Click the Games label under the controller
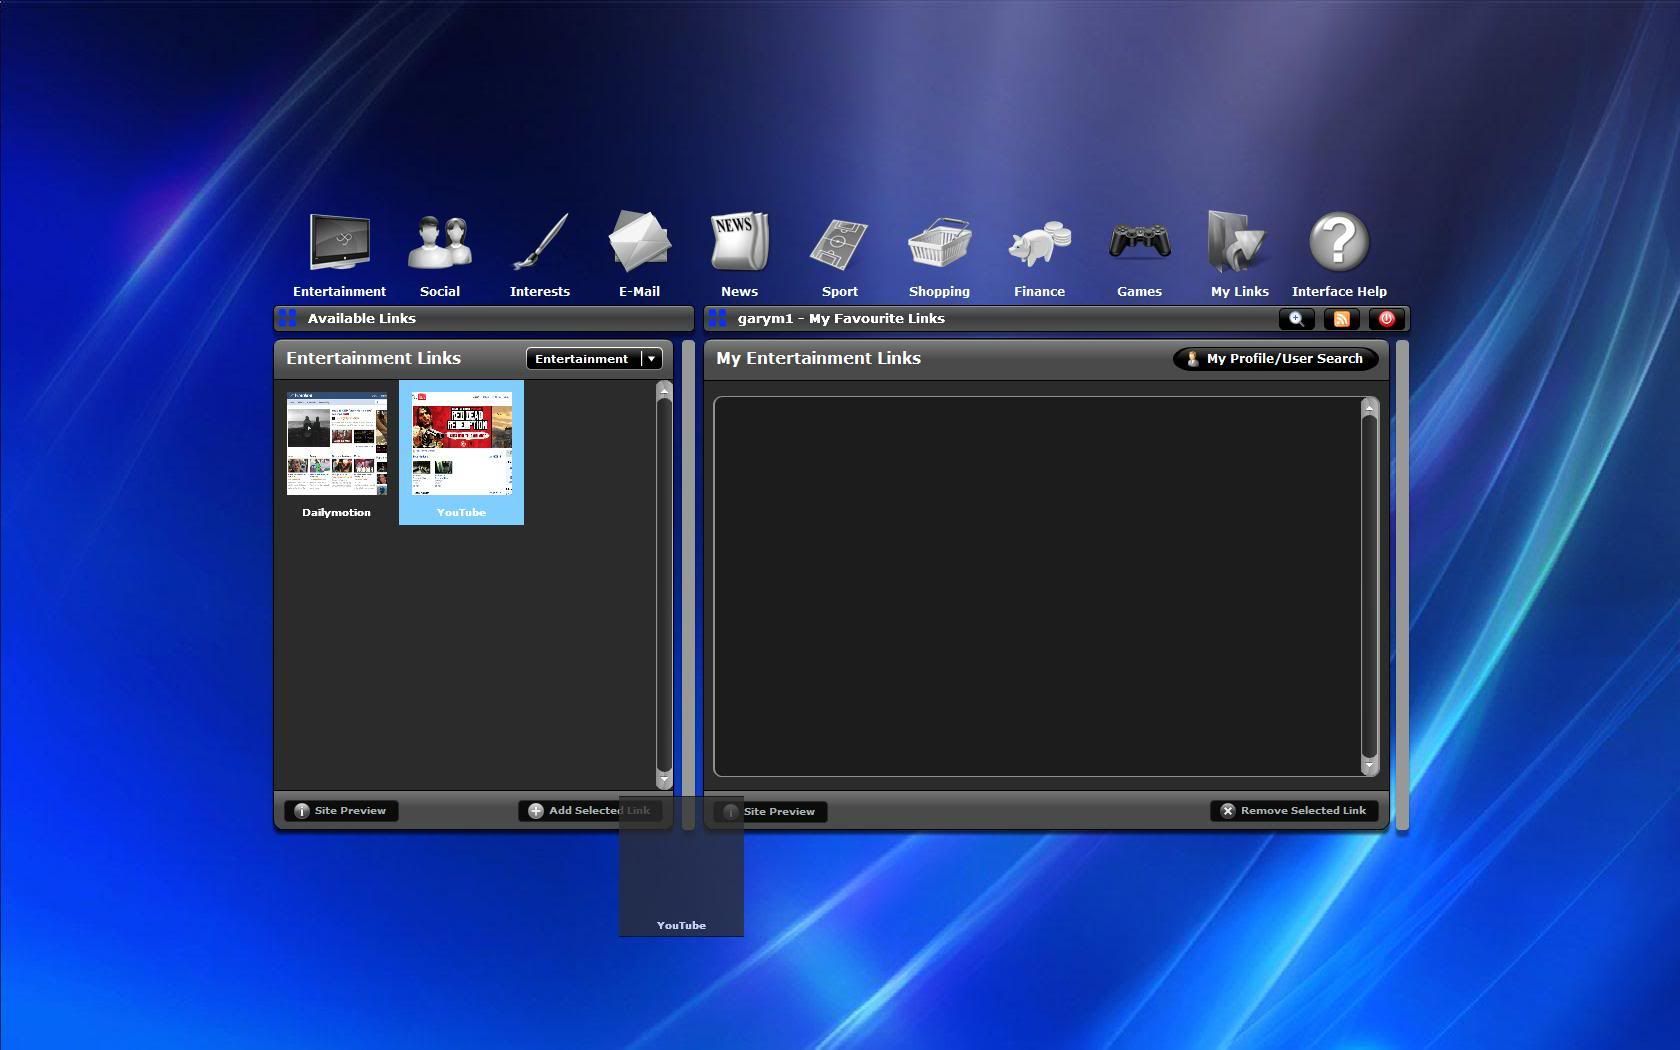Image resolution: width=1680 pixels, height=1050 pixels. click(1139, 292)
